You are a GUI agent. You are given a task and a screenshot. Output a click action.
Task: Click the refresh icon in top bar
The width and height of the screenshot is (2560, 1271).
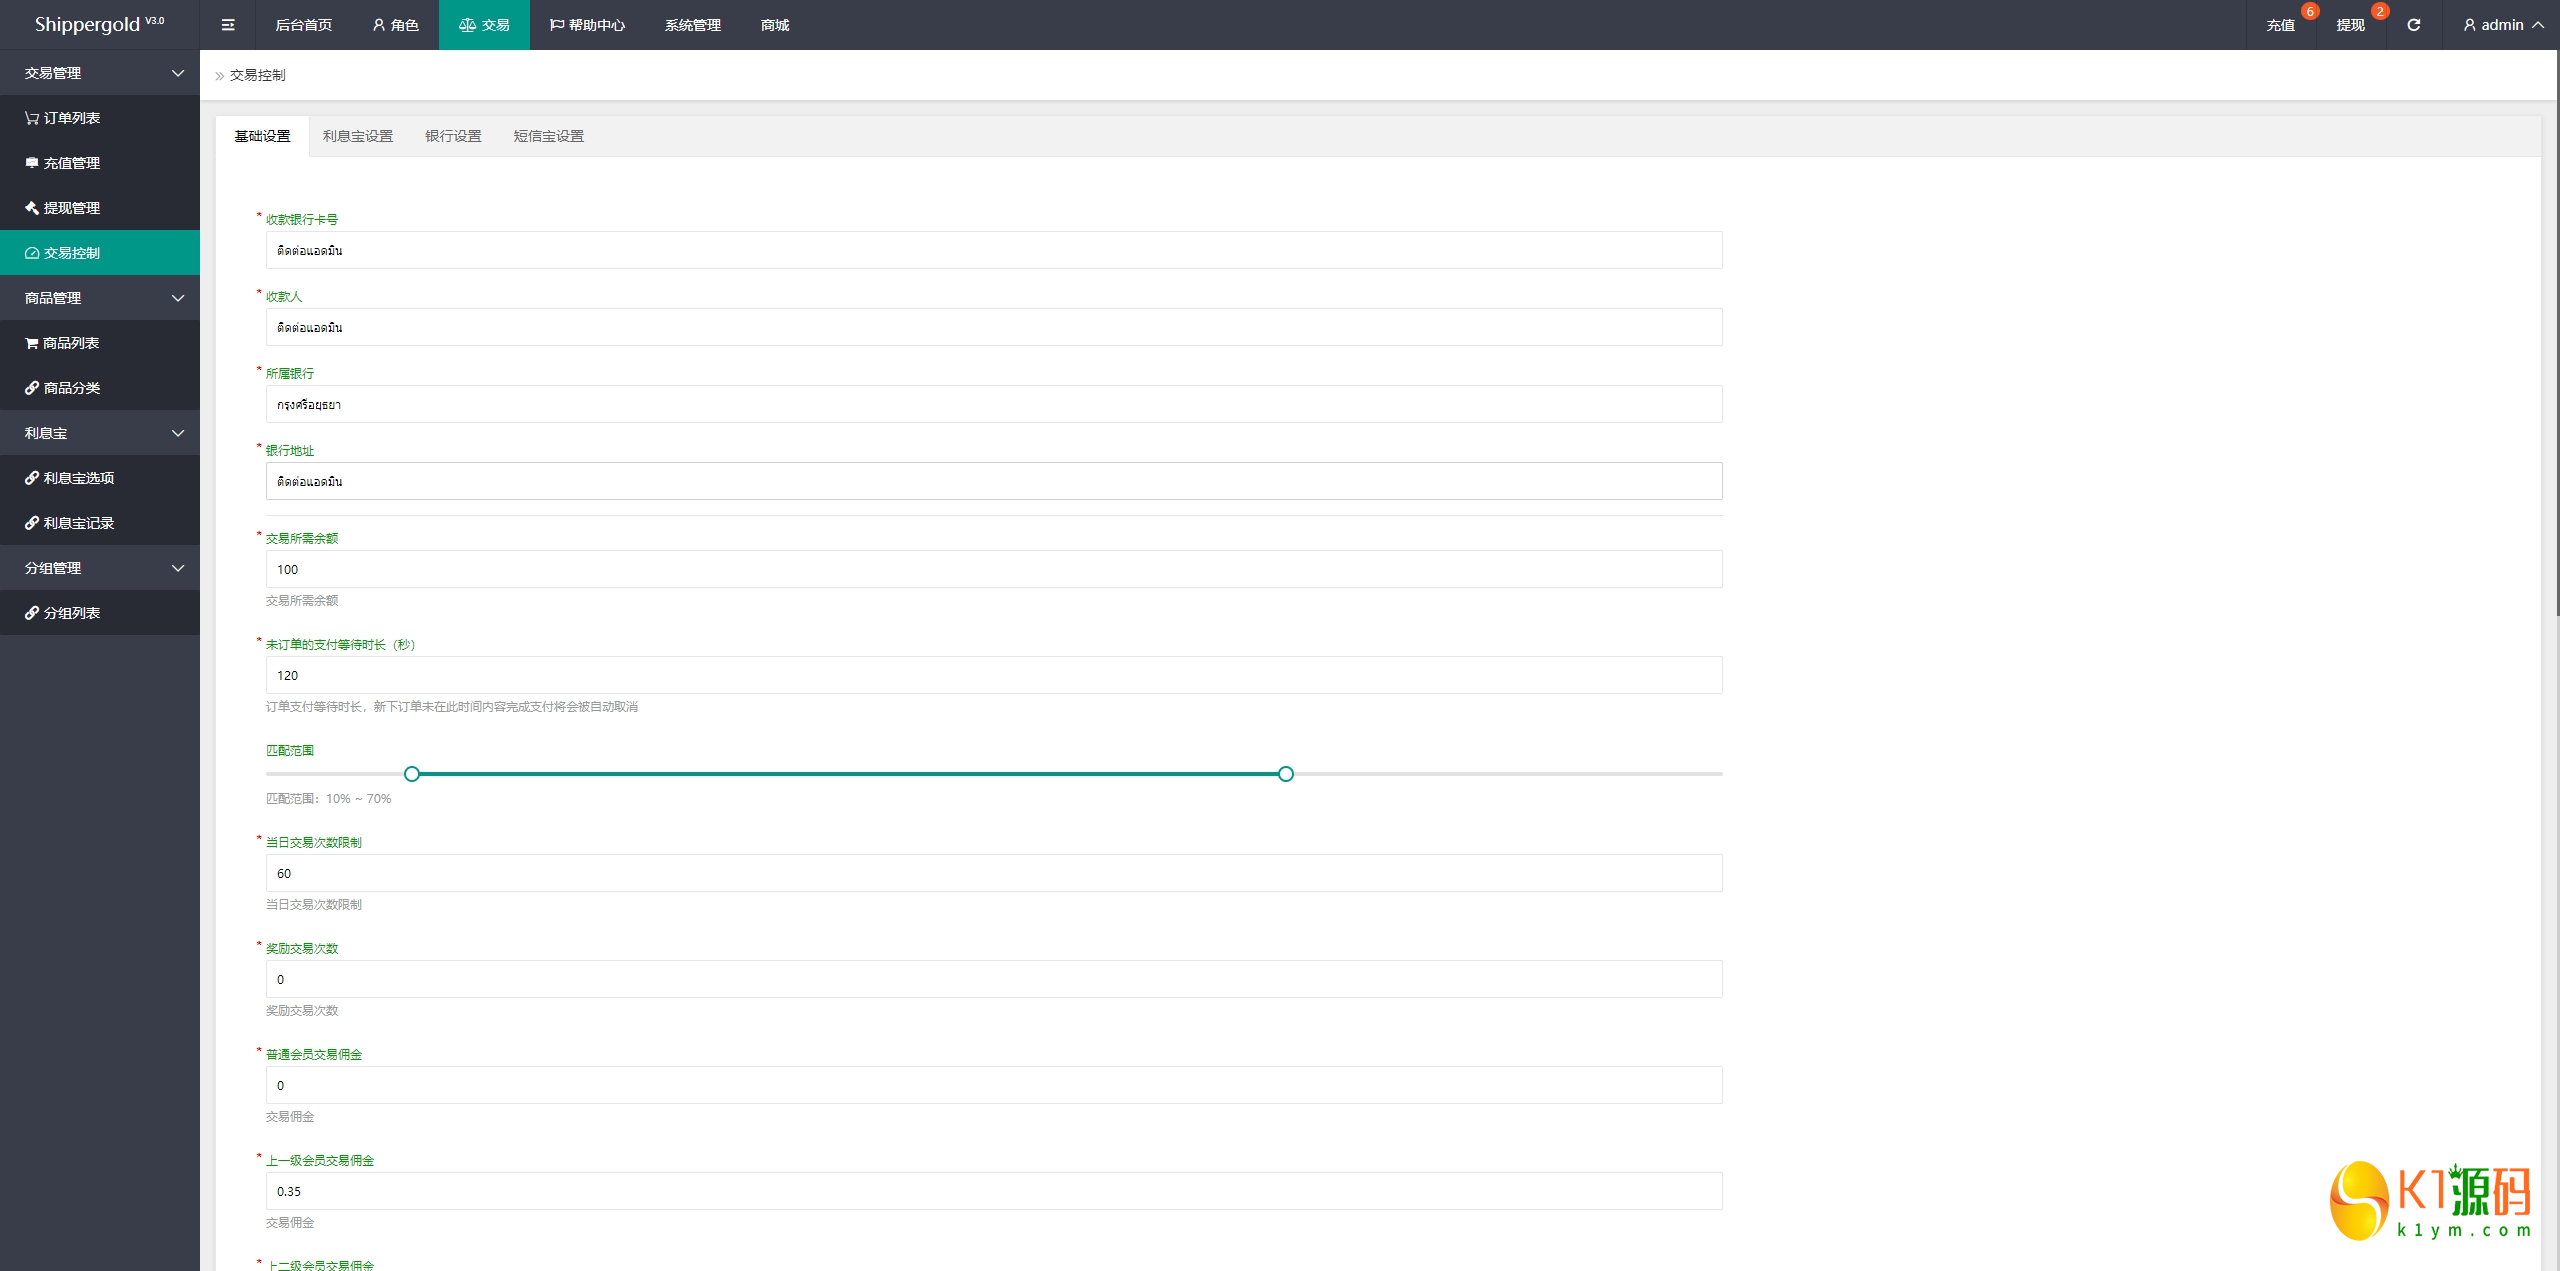point(2413,25)
